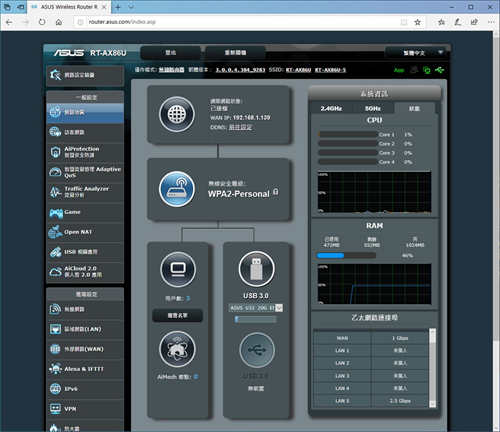Open Guest Network in the sidebar
This screenshot has width=500, height=432.
[x=85, y=132]
